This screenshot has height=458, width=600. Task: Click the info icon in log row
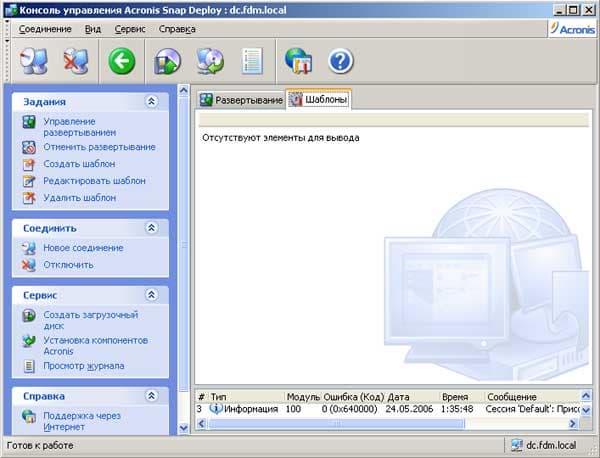[x=216, y=409]
